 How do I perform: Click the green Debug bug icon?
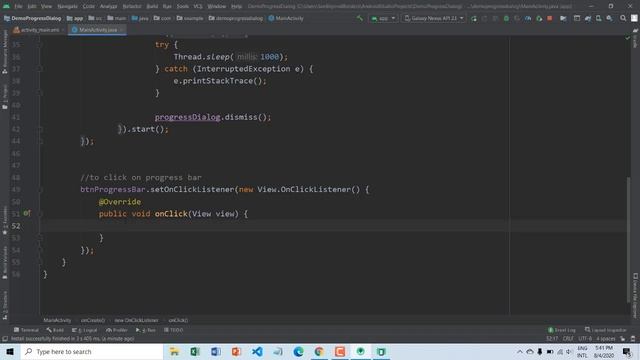[506, 18]
